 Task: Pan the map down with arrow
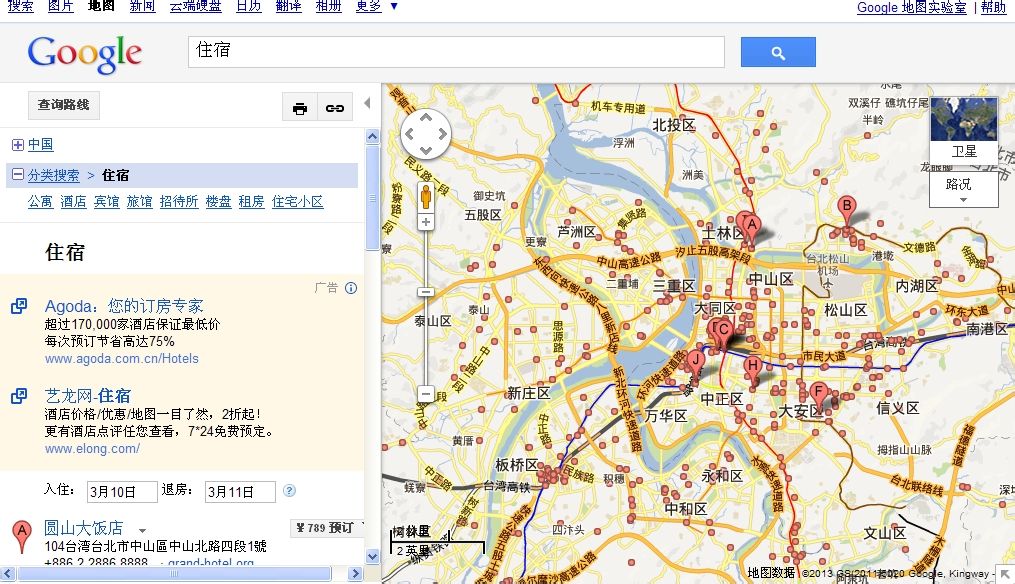point(425,151)
